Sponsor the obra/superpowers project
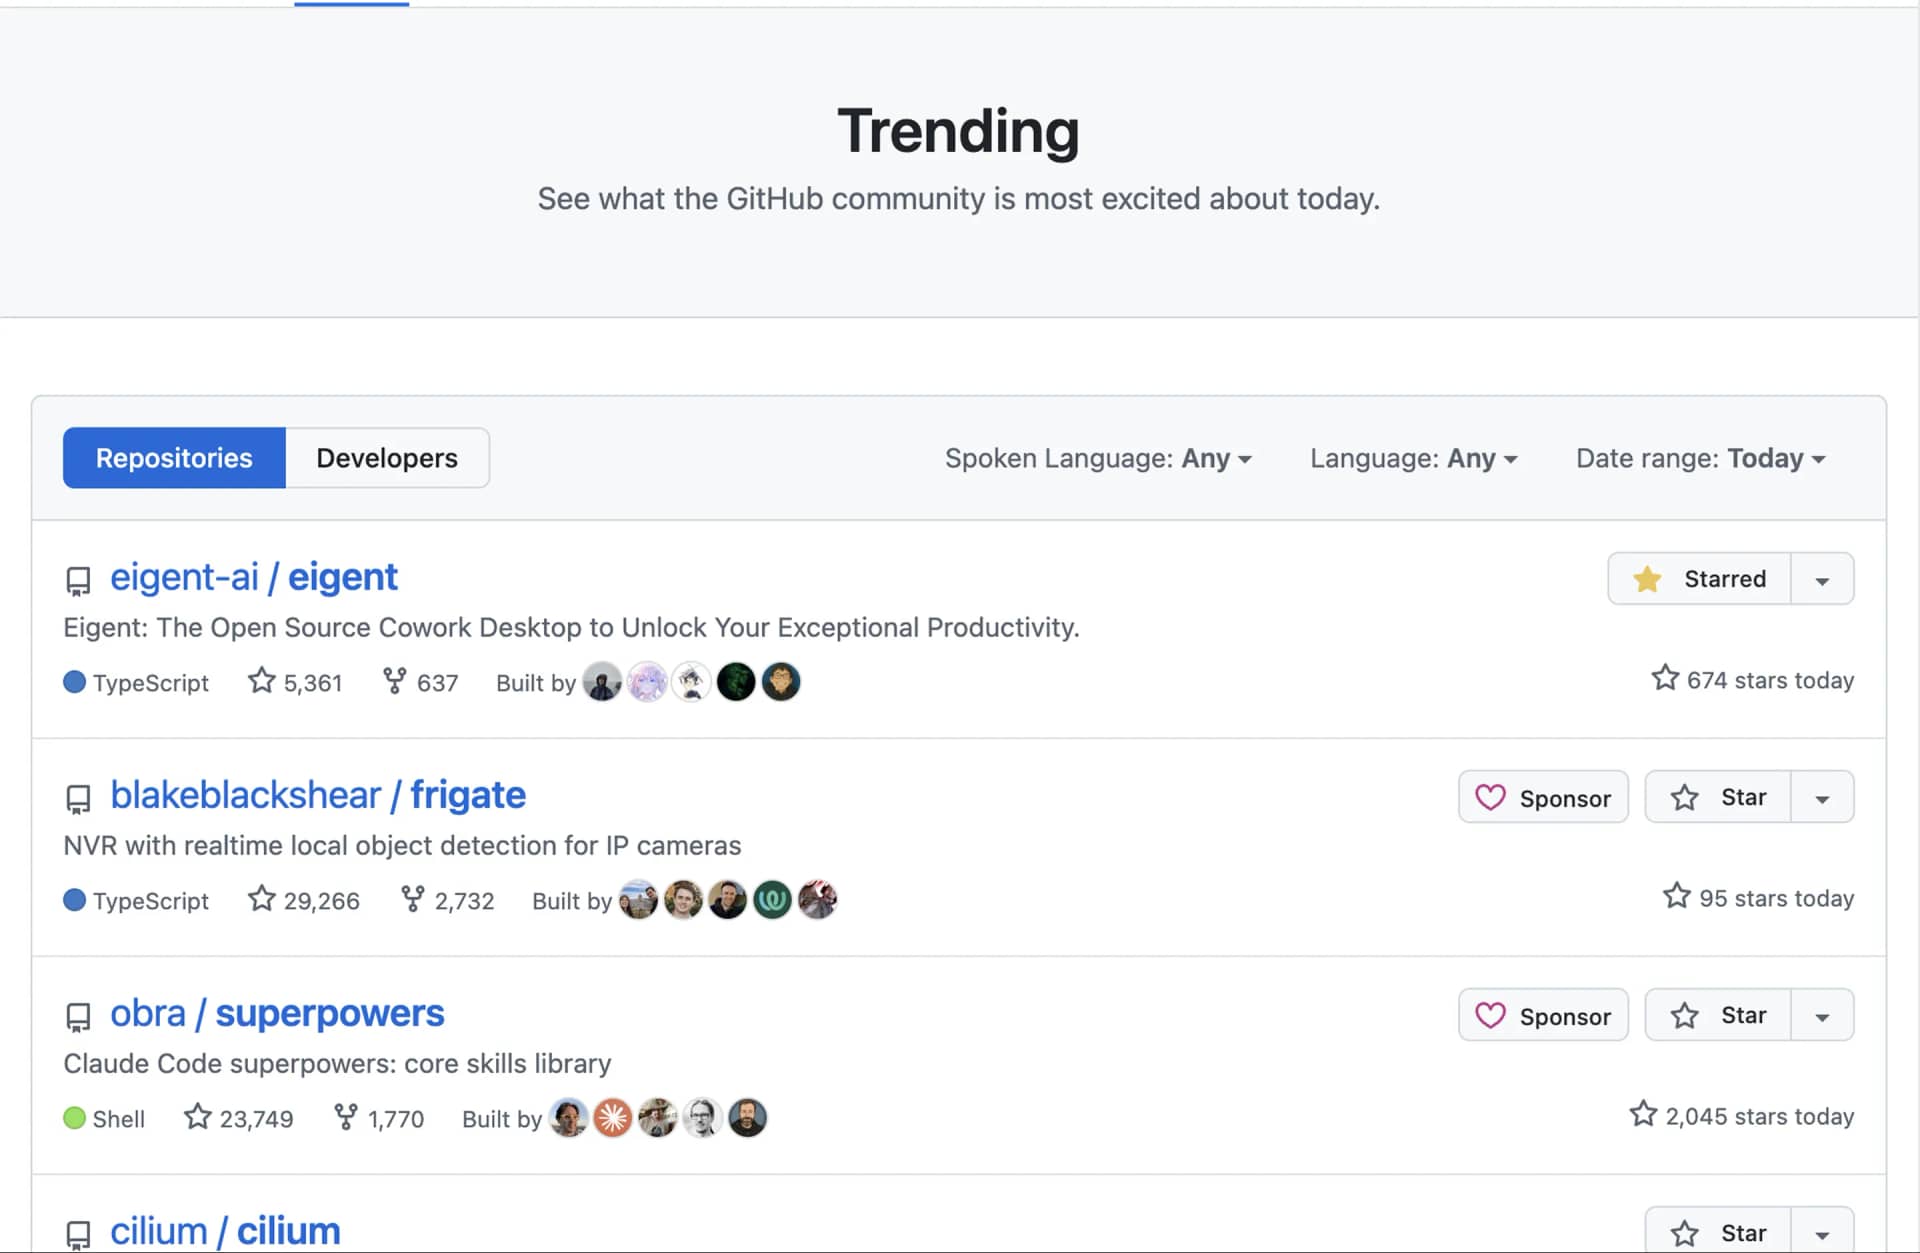Viewport: 1920px width, 1253px height. click(1542, 1014)
